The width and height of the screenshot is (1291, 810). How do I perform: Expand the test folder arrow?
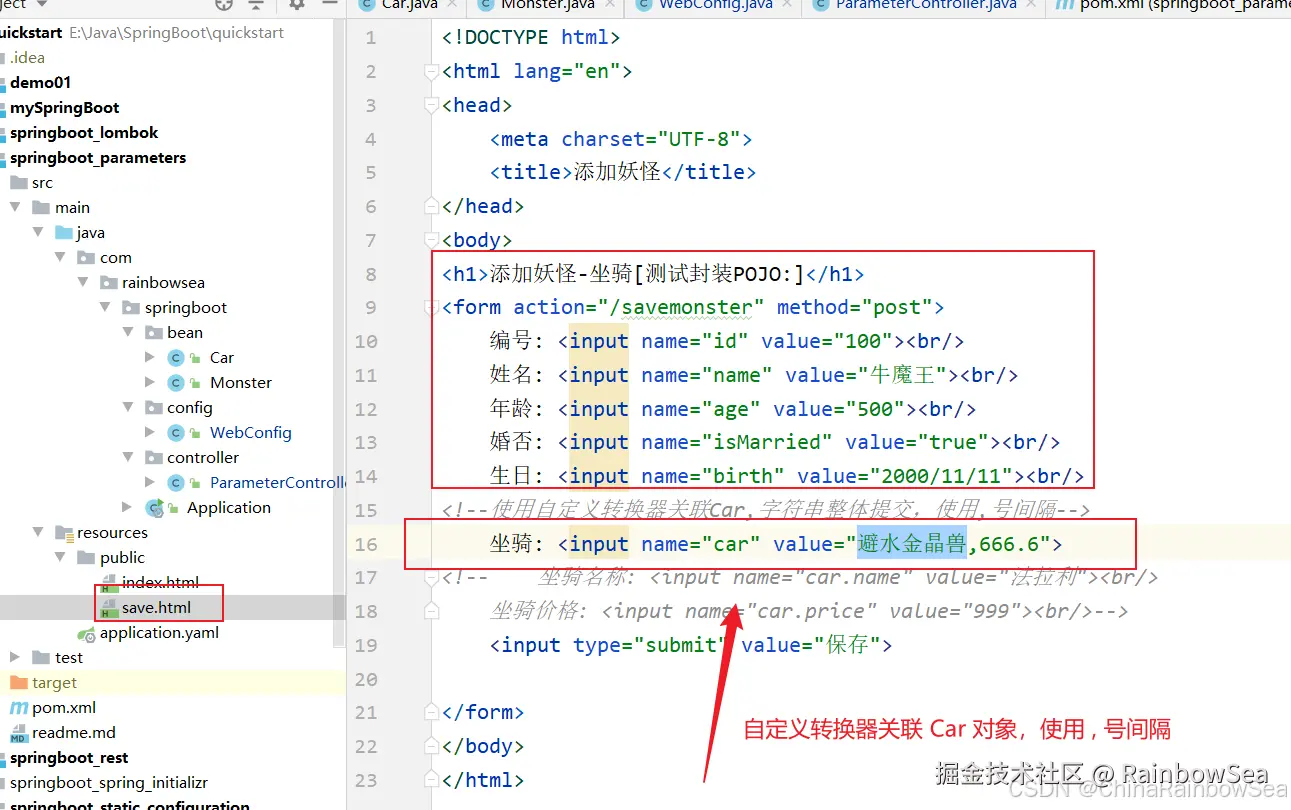point(15,658)
